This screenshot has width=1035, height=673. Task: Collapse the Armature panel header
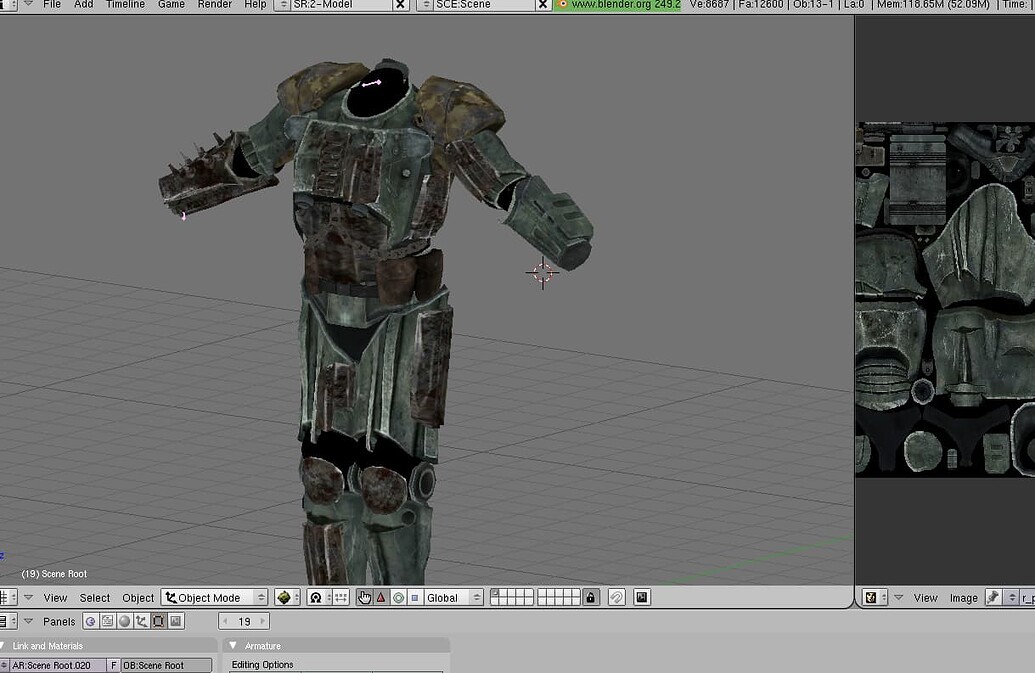(x=234, y=644)
